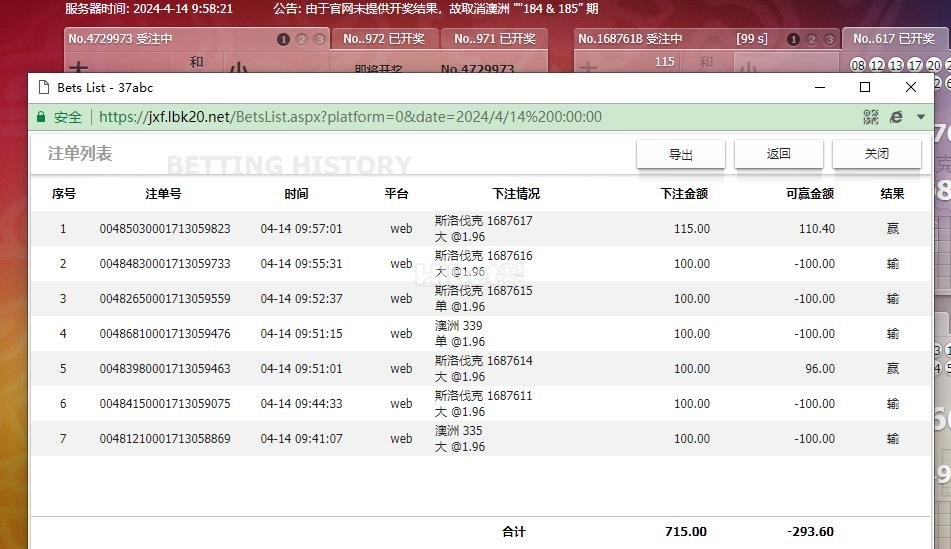This screenshot has height=549, width=951.
Task: Click the 平台 column header
Action: pos(396,194)
